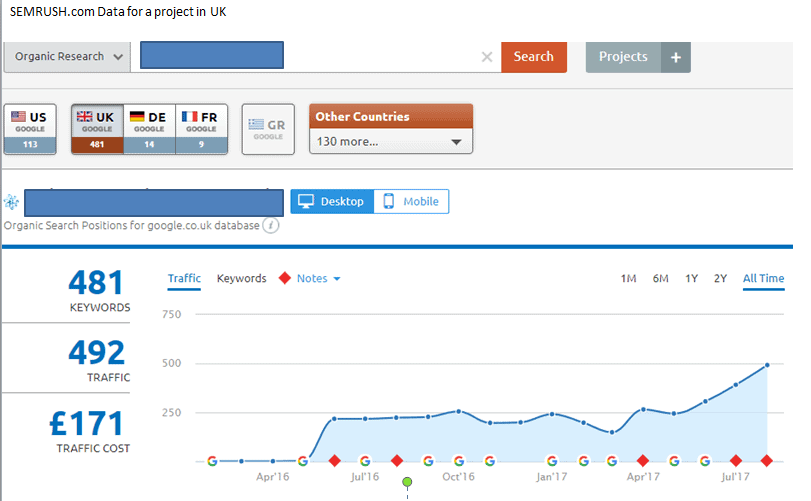Click the 481 KEYWORDS statistic
The width and height of the screenshot is (811, 501).
[97, 291]
